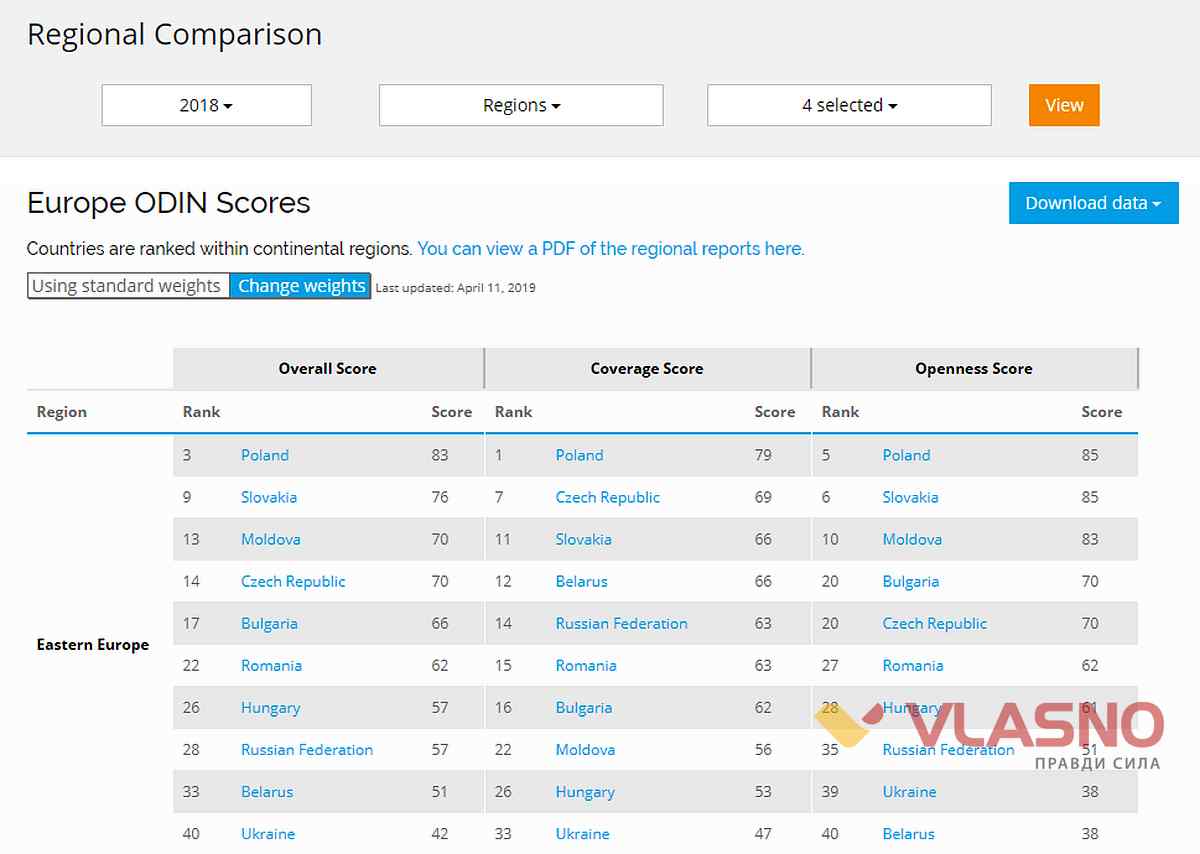The height and width of the screenshot is (854, 1200).
Task: Click Score header under Overall Score
Action: [451, 412]
